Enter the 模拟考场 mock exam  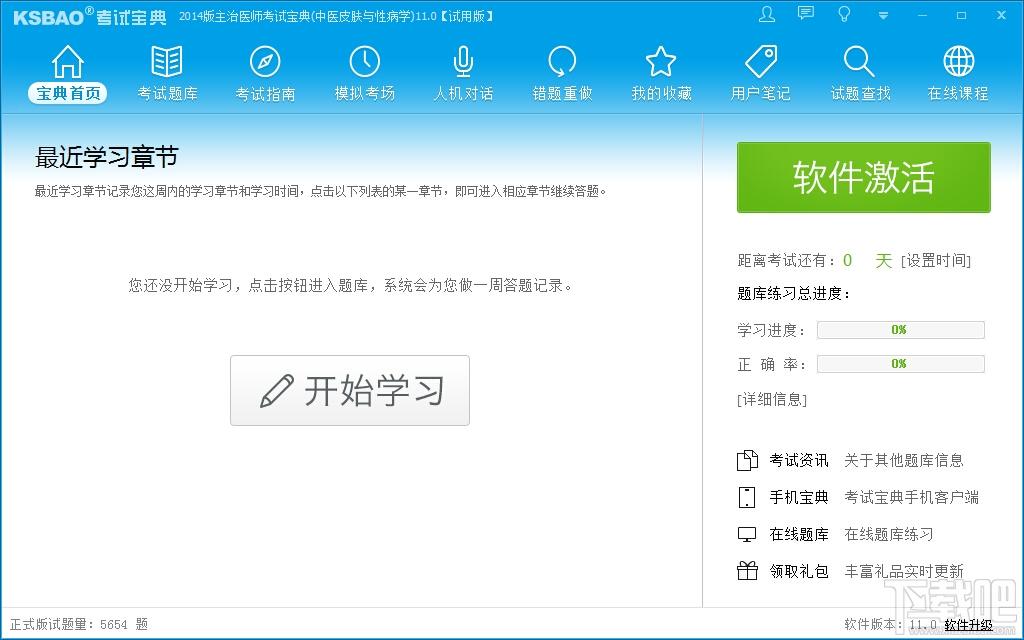coord(364,74)
